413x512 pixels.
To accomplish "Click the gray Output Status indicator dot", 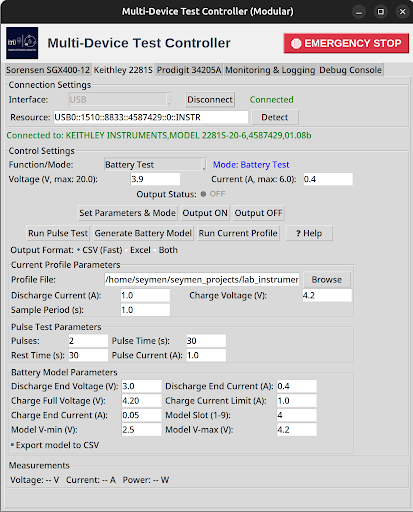I will point(203,194).
